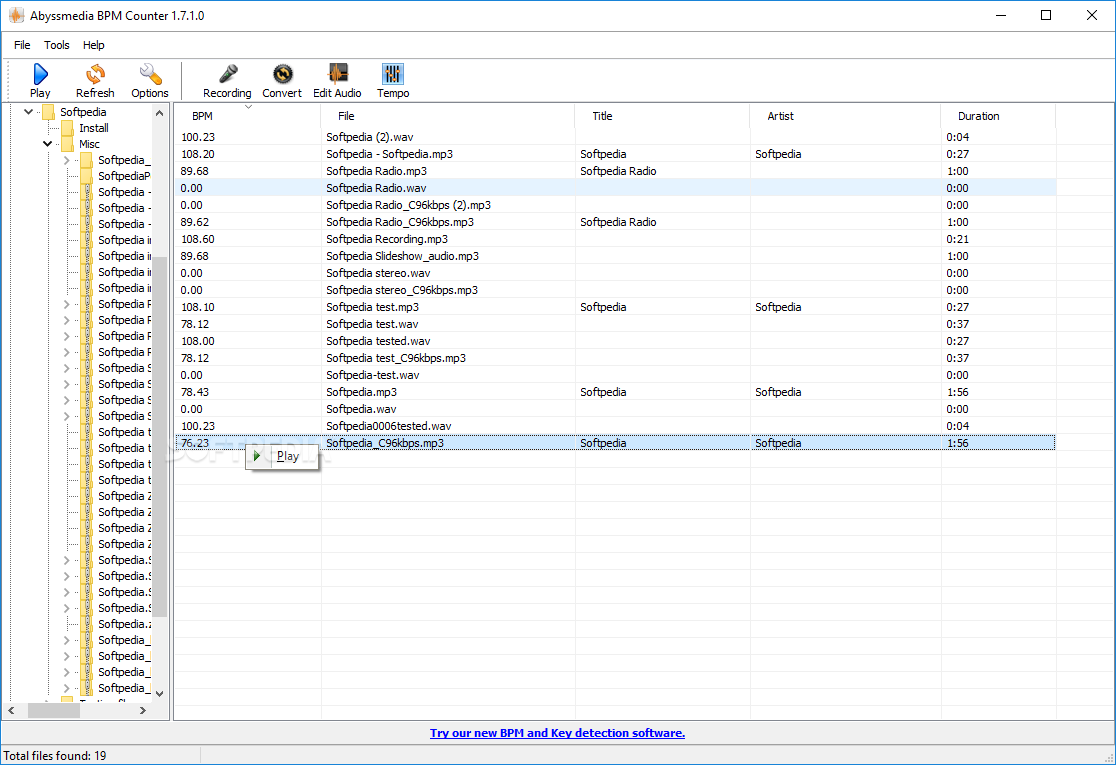Sort by the Duration column header

coord(998,116)
